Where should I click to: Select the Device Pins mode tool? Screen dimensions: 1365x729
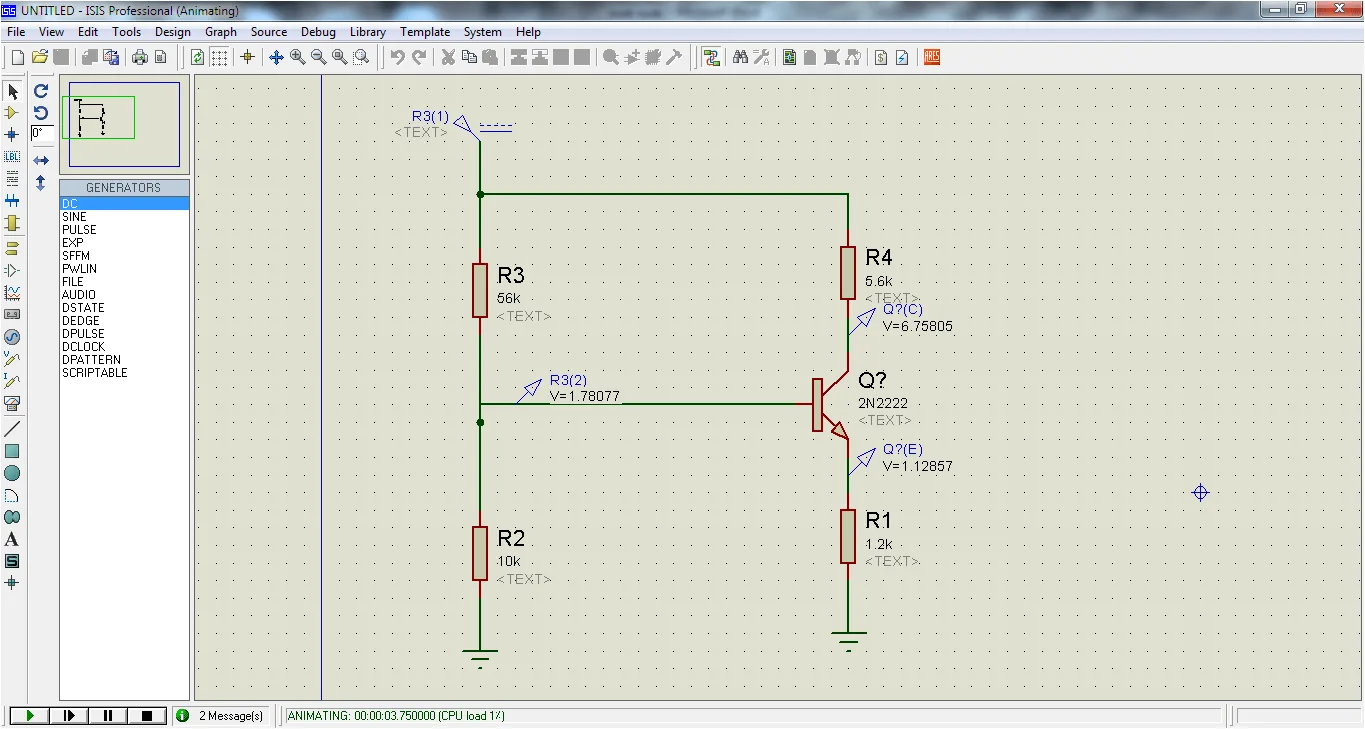pyautogui.click(x=13, y=270)
